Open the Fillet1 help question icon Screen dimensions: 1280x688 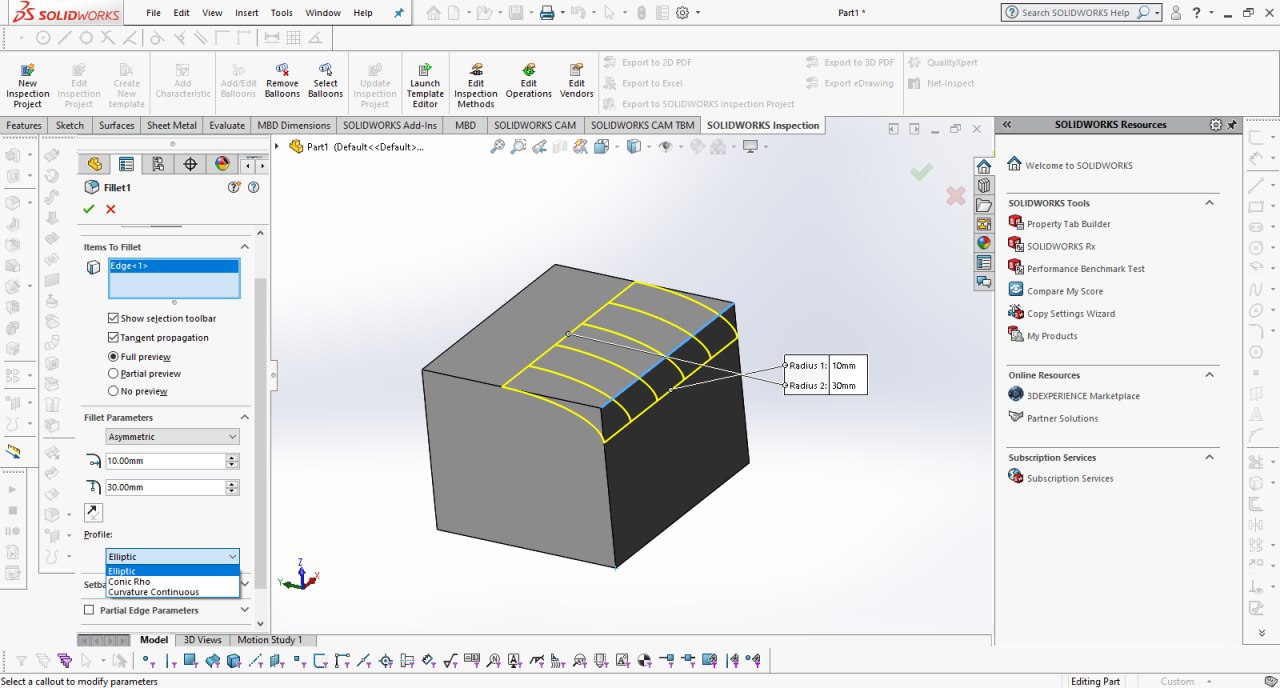click(253, 187)
